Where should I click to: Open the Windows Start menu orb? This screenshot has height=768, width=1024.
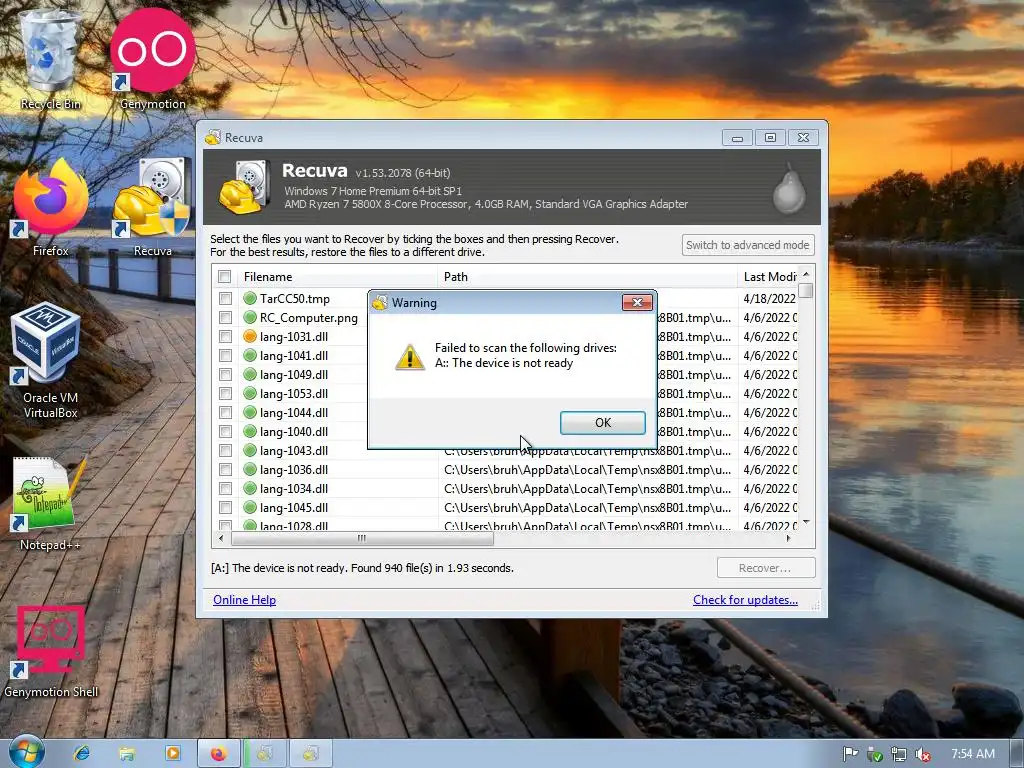pyautogui.click(x=26, y=752)
